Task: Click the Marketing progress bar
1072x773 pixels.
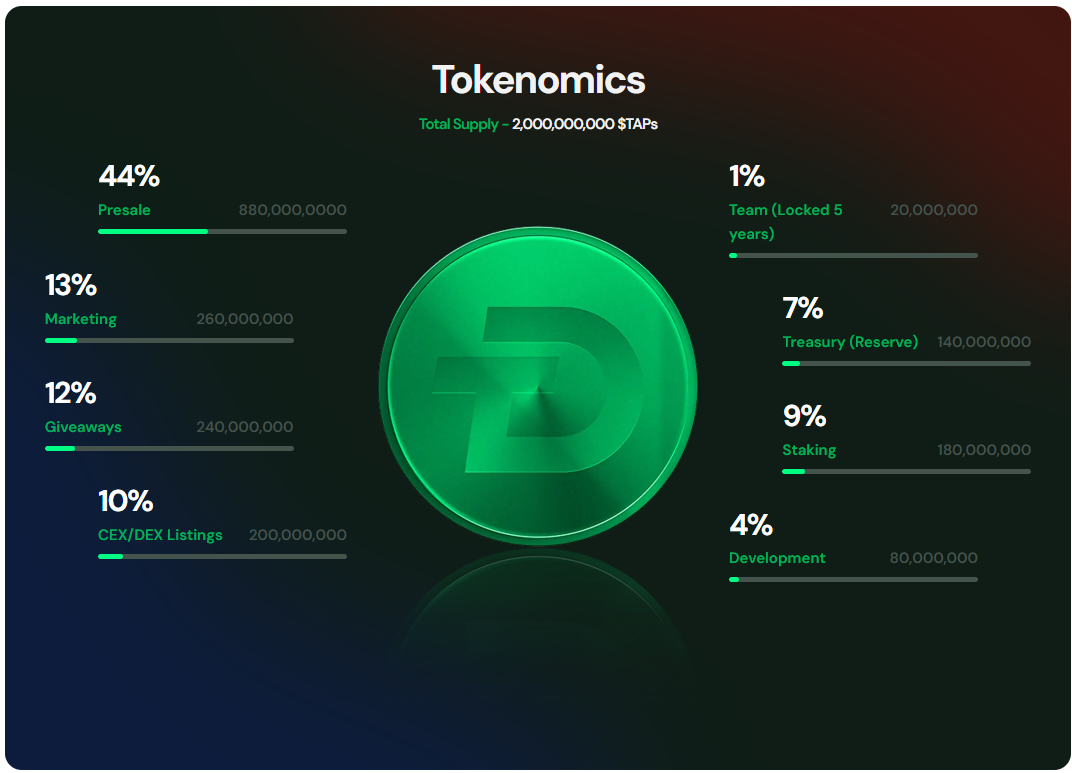Action: [169, 340]
